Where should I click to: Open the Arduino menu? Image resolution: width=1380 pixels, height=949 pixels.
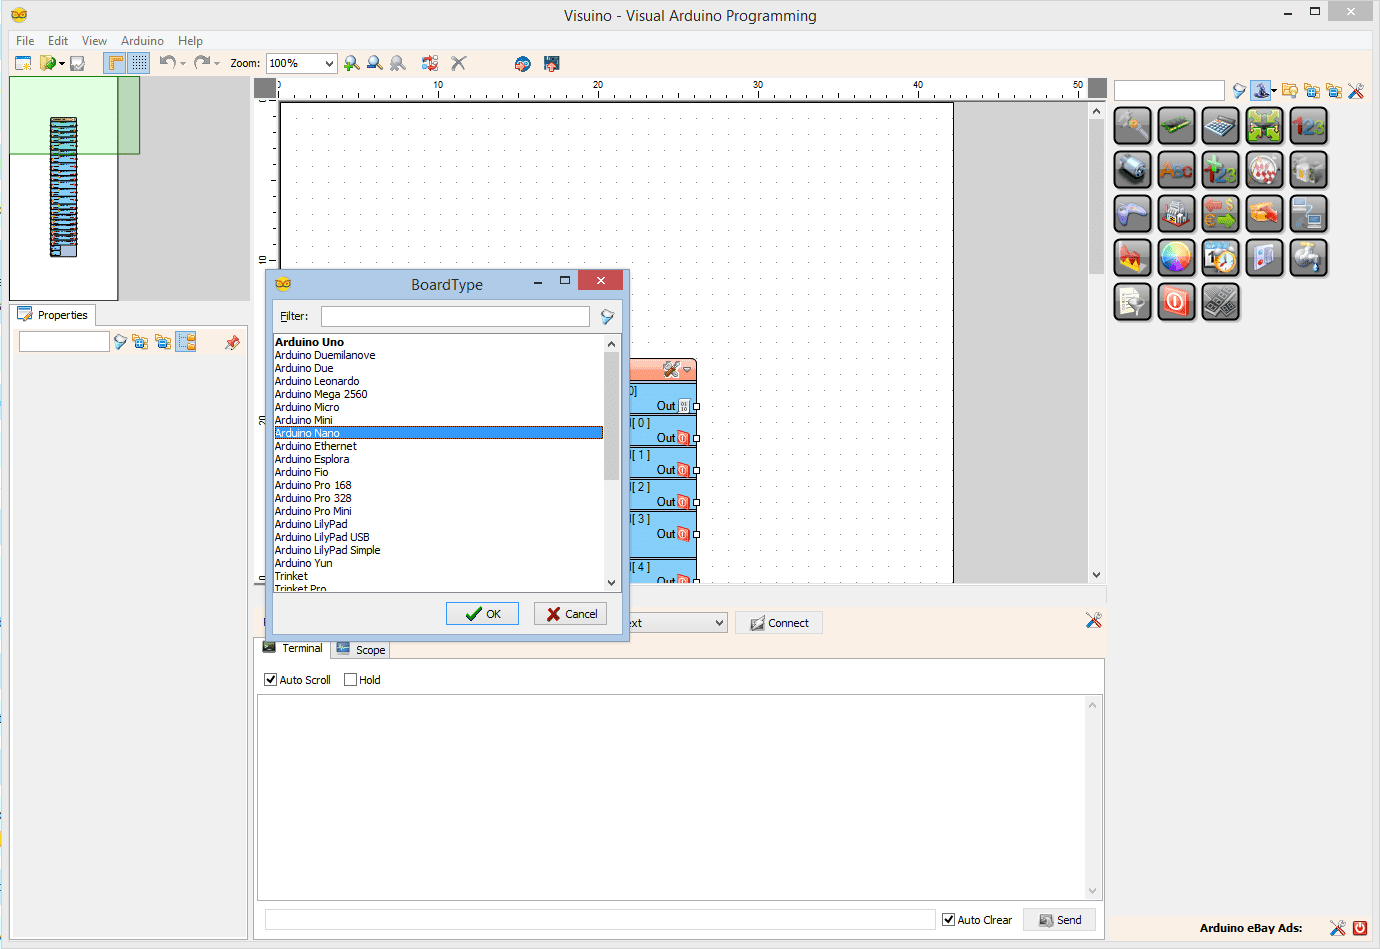(x=142, y=41)
